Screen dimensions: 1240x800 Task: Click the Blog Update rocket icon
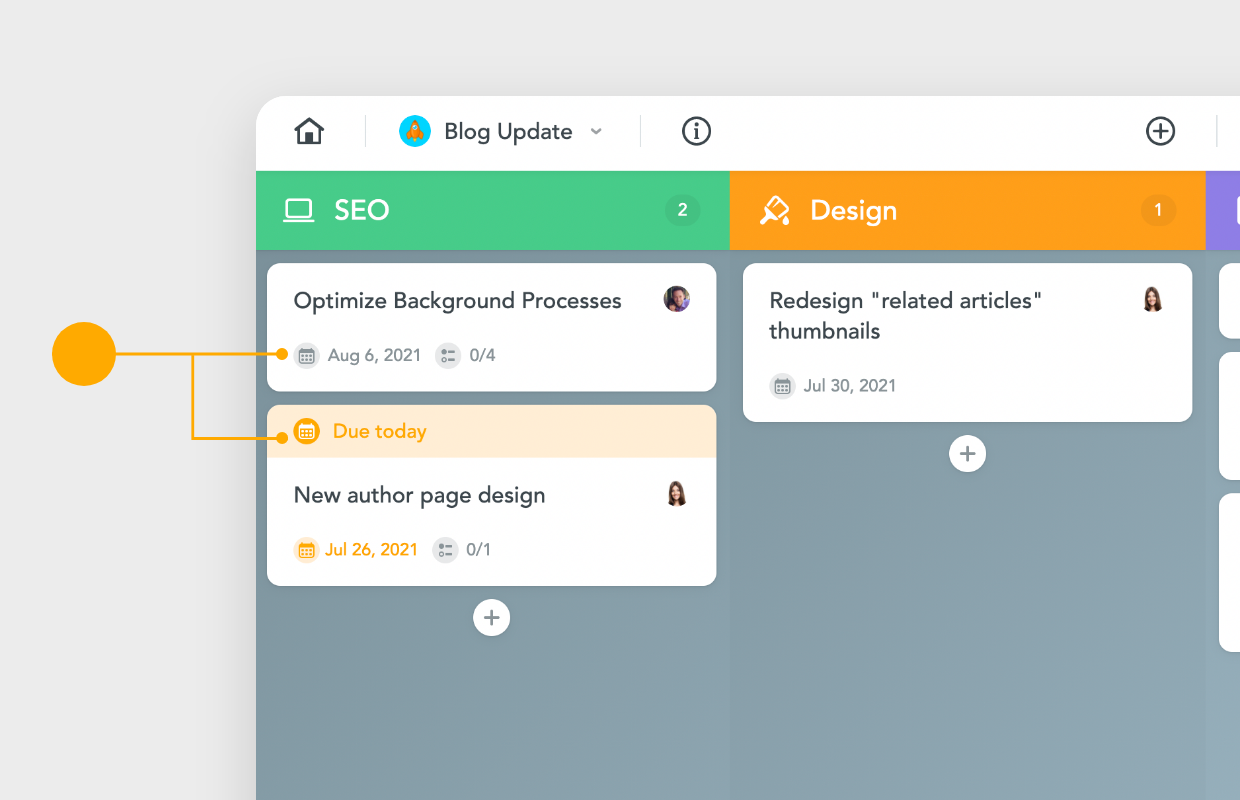tap(415, 131)
